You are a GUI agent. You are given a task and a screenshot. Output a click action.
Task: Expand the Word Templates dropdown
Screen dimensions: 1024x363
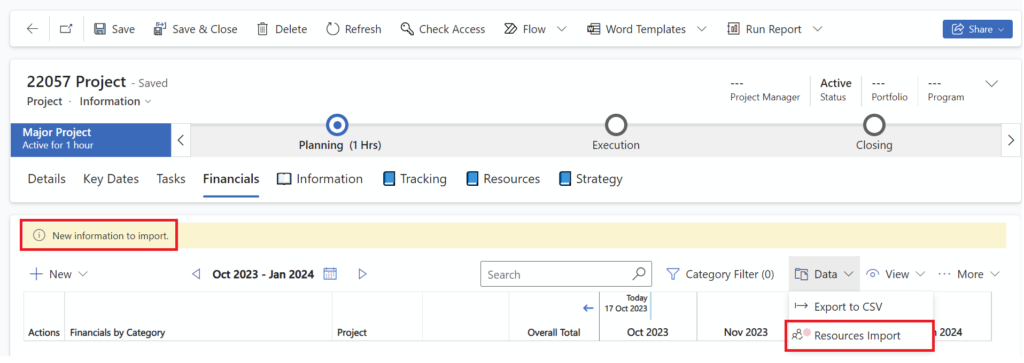(702, 29)
